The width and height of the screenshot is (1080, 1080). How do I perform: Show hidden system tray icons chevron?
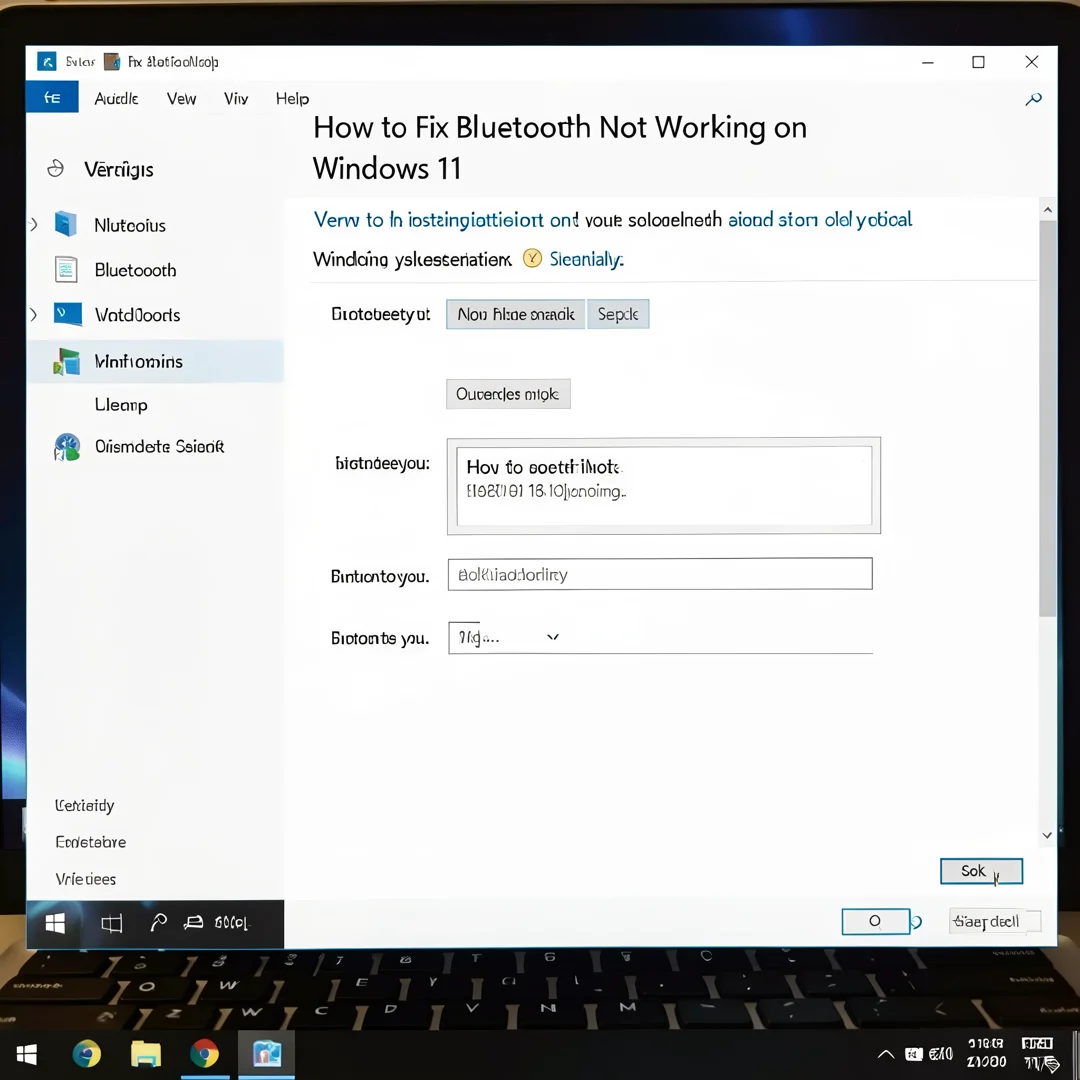tap(886, 1054)
